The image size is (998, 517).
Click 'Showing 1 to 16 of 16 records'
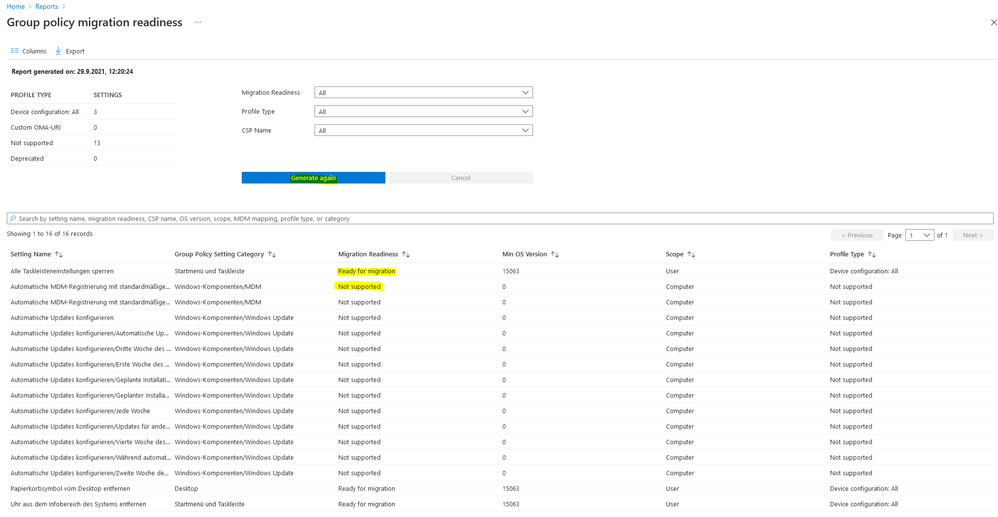point(50,234)
